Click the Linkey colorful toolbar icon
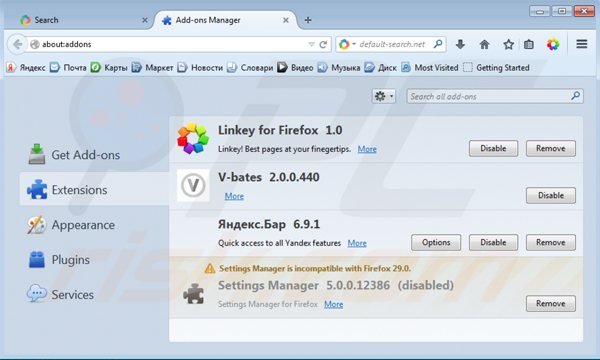The height and width of the screenshot is (360, 600). 553,44
